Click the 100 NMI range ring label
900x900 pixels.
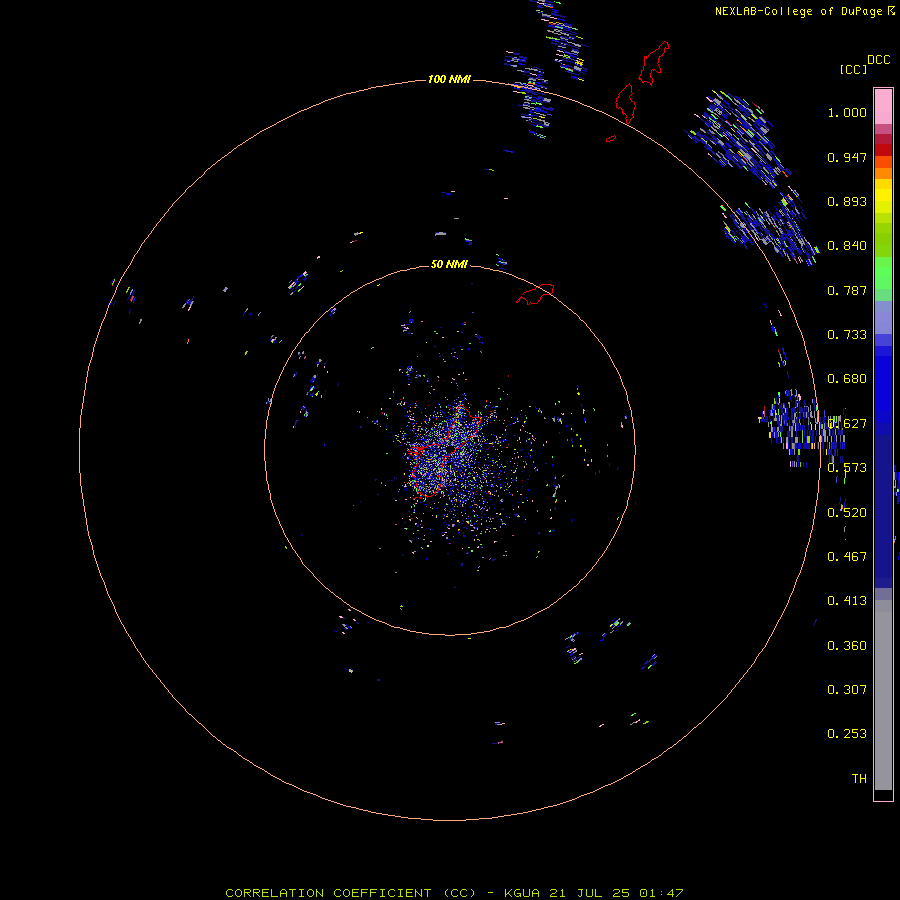(449, 79)
